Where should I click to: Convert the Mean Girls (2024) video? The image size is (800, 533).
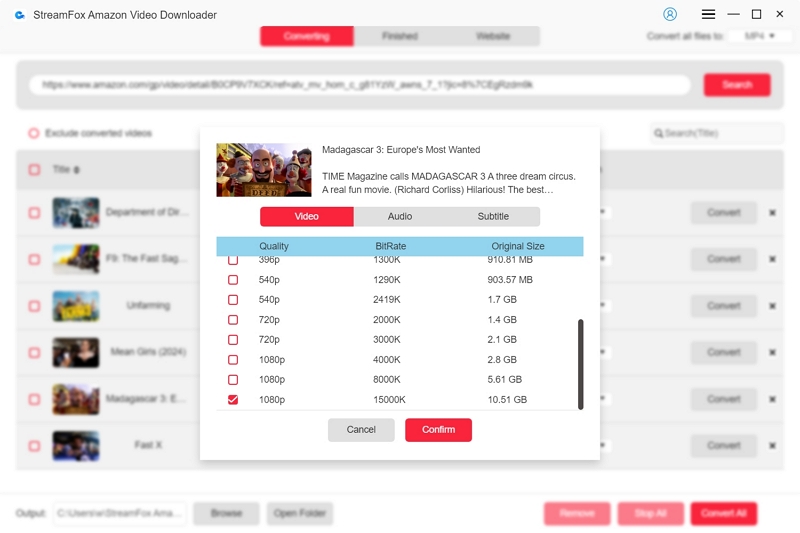[x=724, y=352]
